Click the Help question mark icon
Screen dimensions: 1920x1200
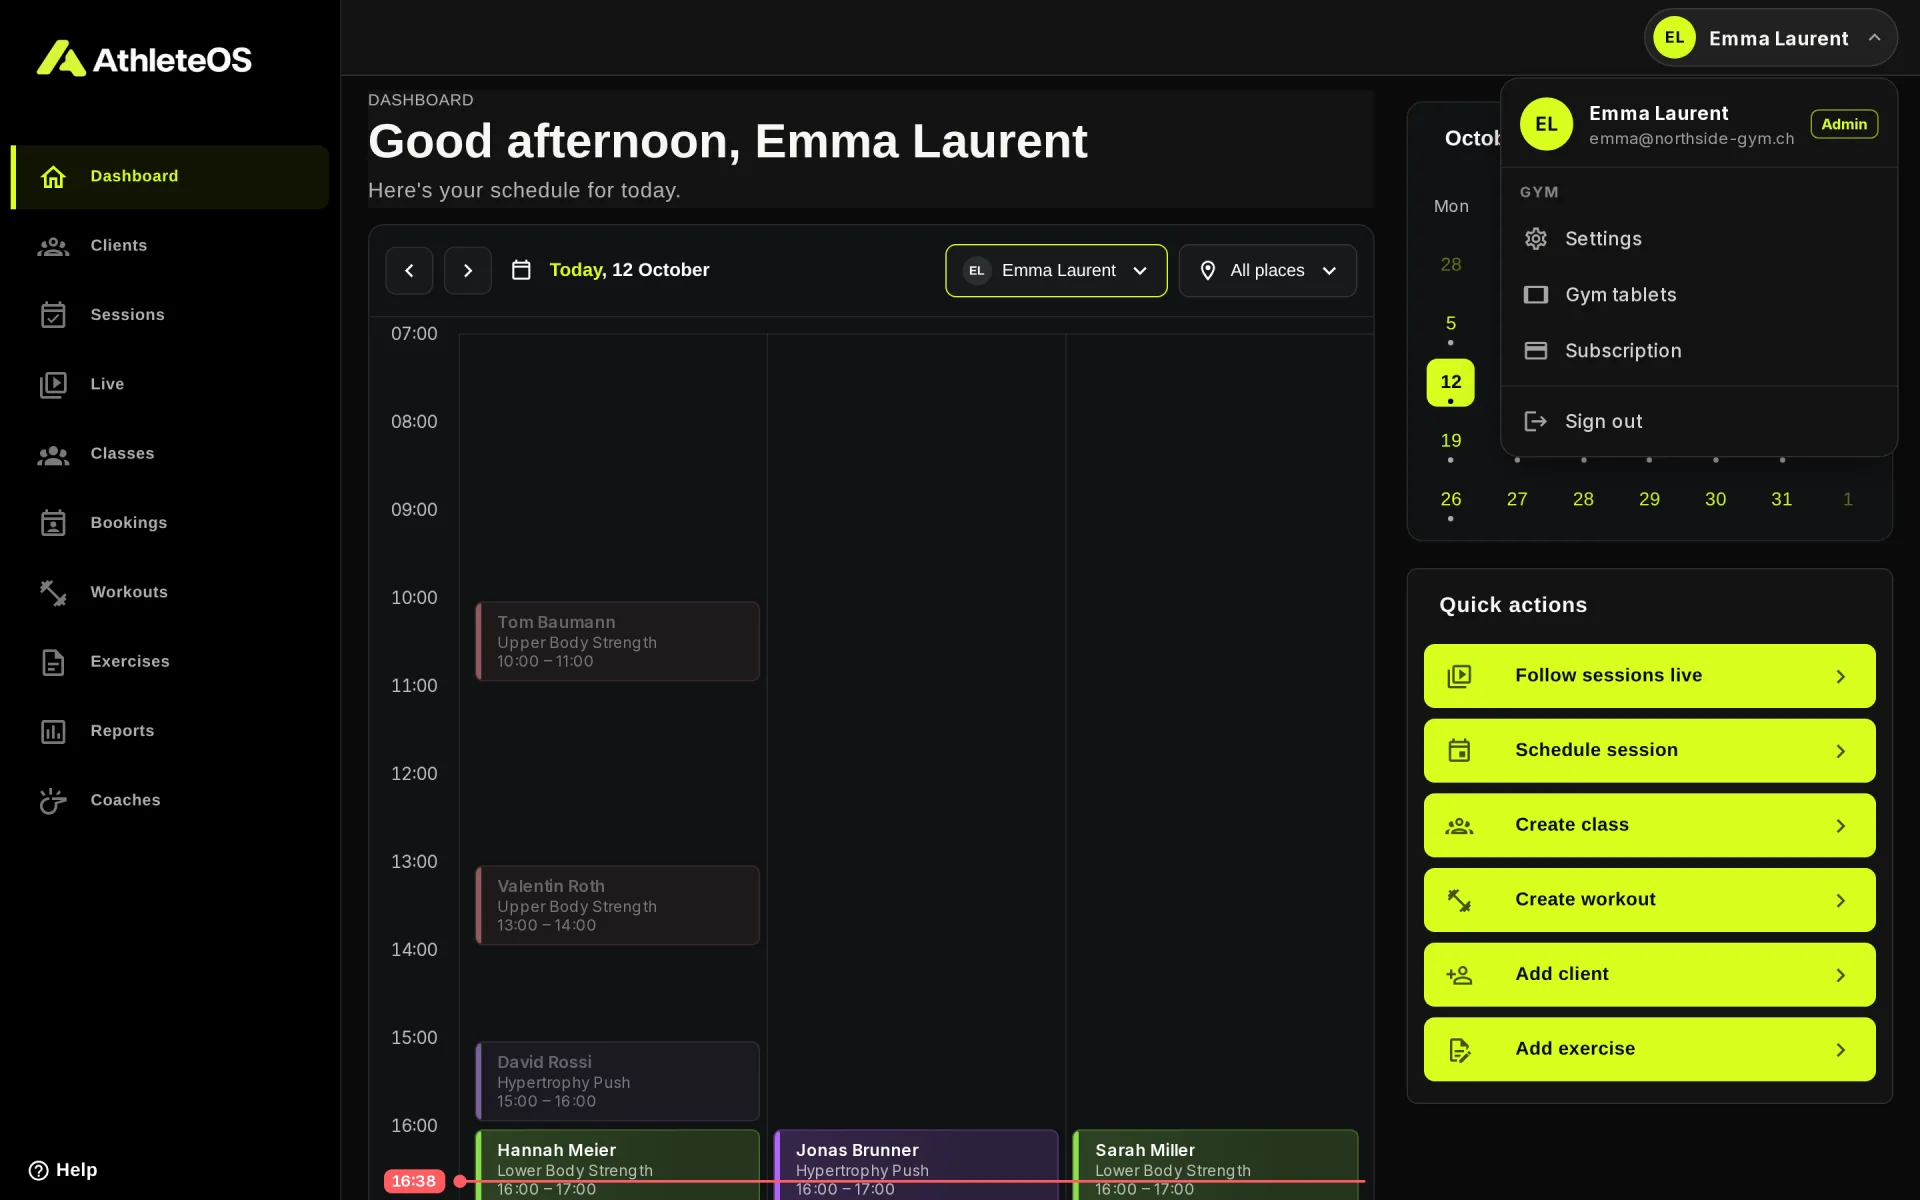click(x=38, y=1170)
